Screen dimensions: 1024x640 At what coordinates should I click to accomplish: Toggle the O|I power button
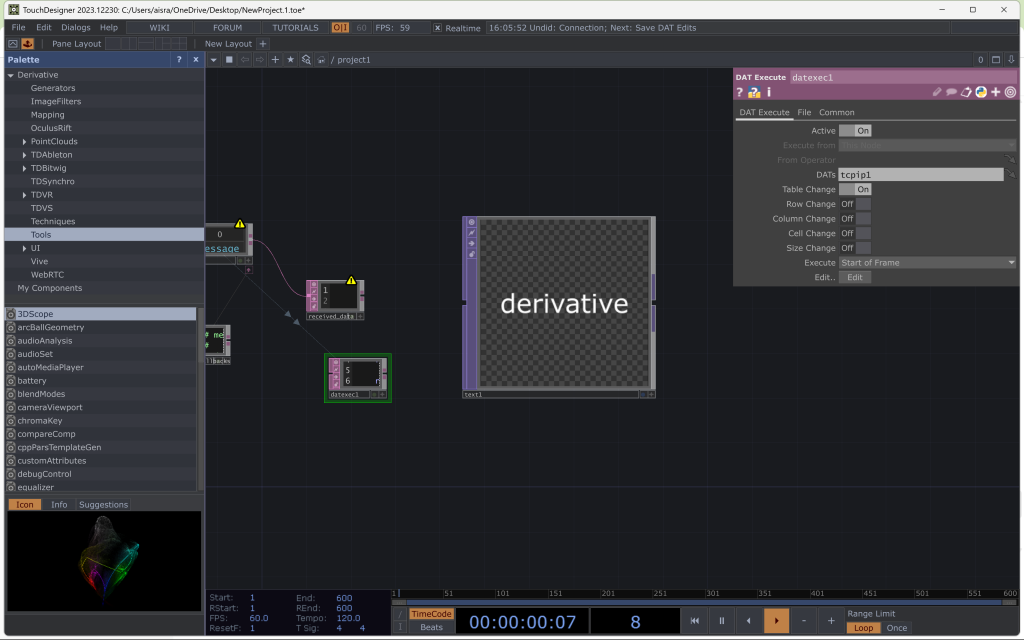[340, 27]
